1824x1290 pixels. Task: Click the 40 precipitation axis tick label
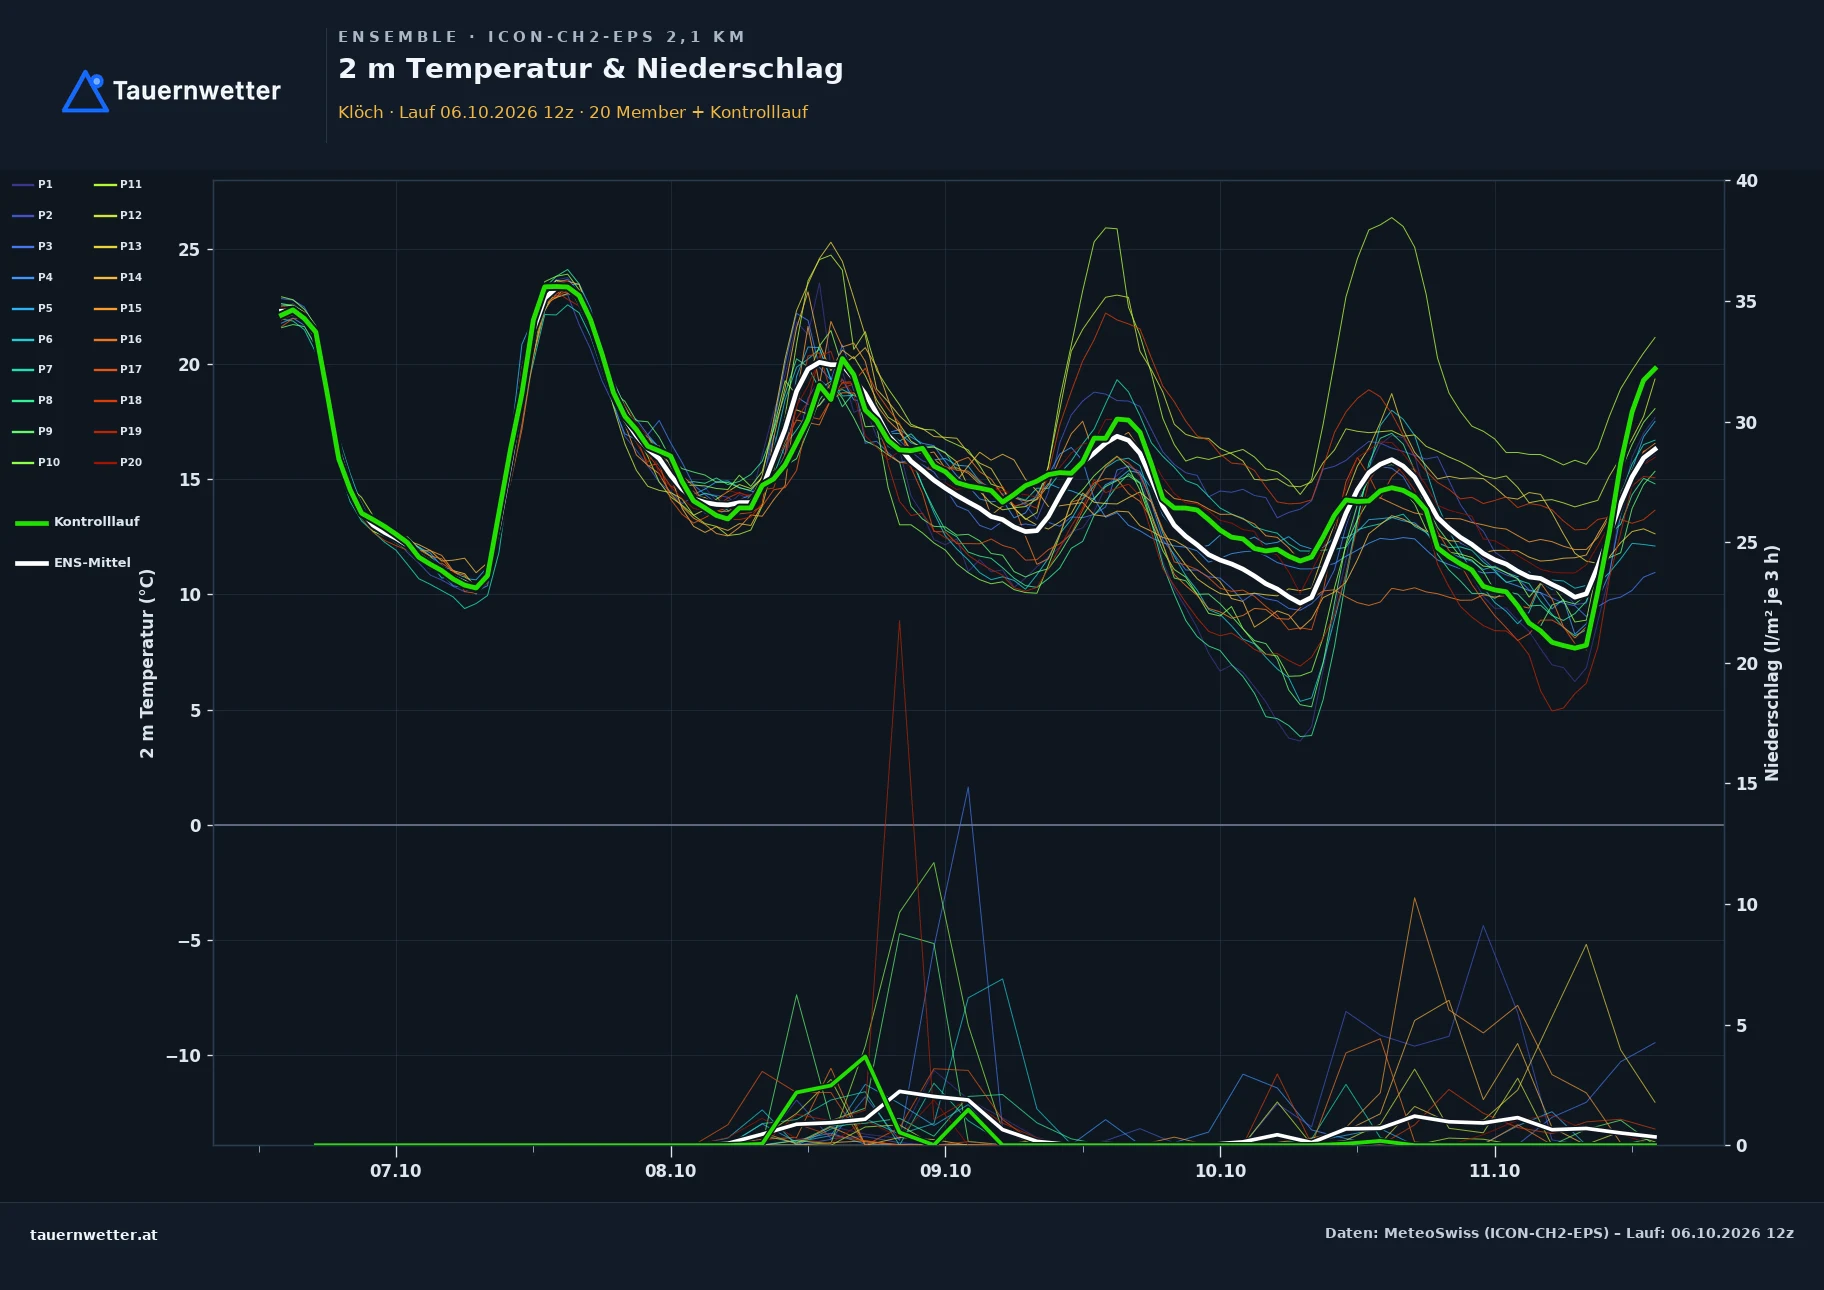point(1747,181)
